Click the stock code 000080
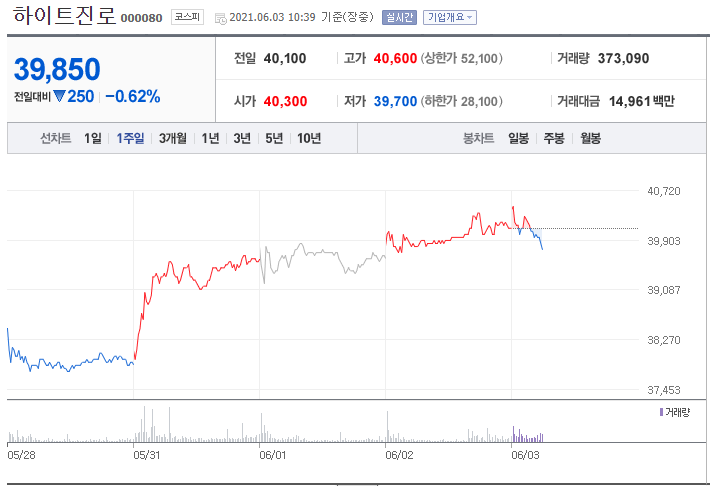 [141, 18]
